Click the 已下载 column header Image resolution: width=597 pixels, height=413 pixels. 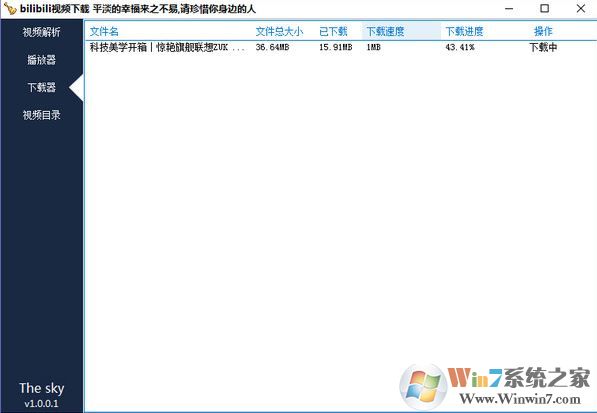click(333, 32)
